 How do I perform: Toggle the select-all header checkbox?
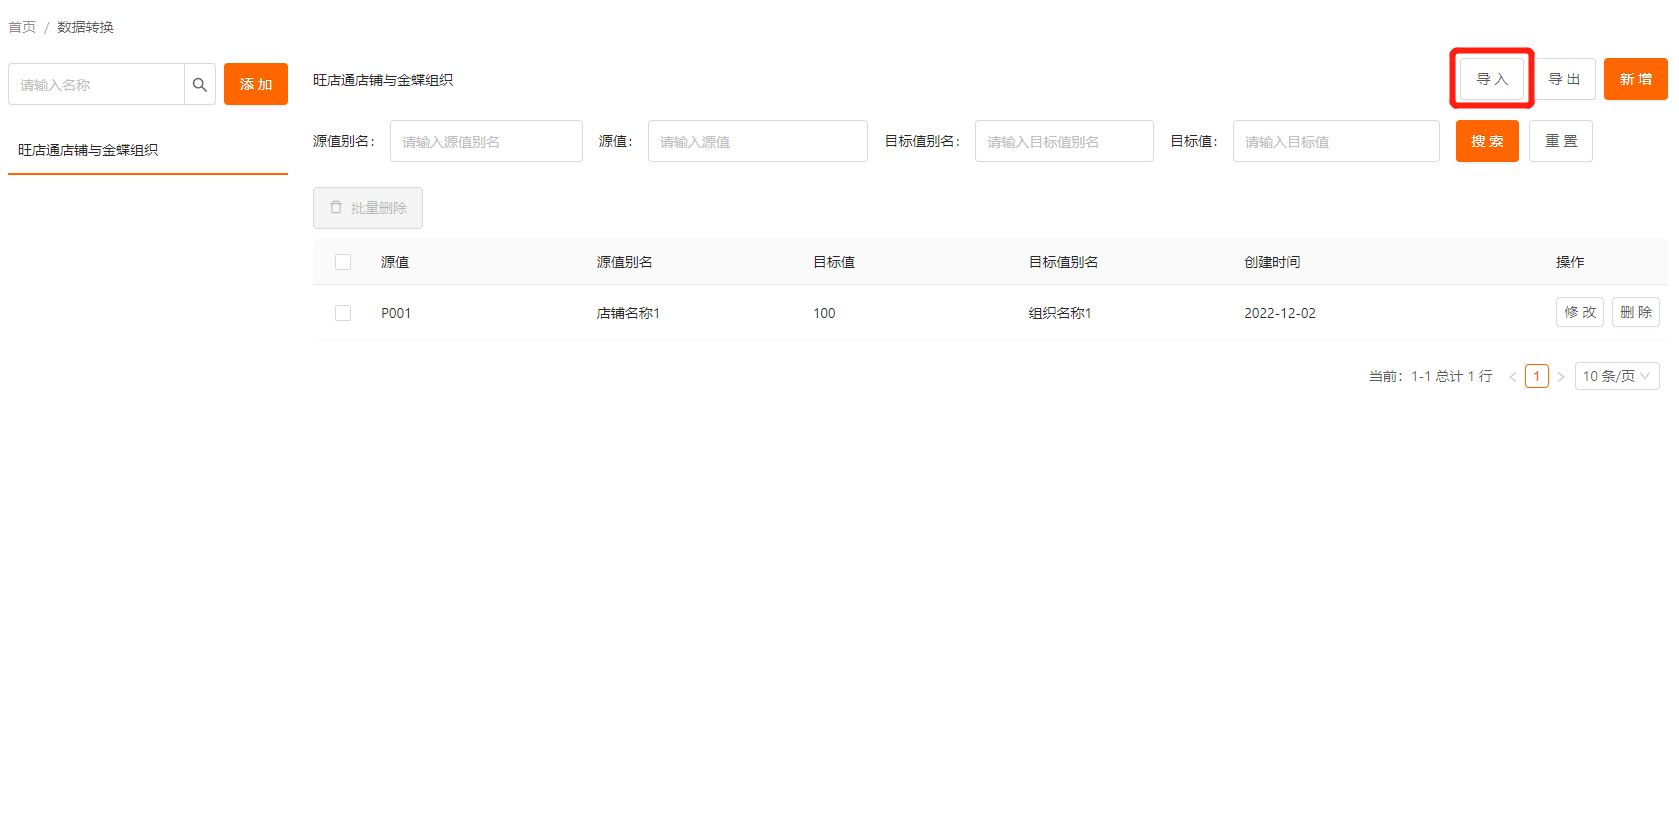(x=343, y=262)
